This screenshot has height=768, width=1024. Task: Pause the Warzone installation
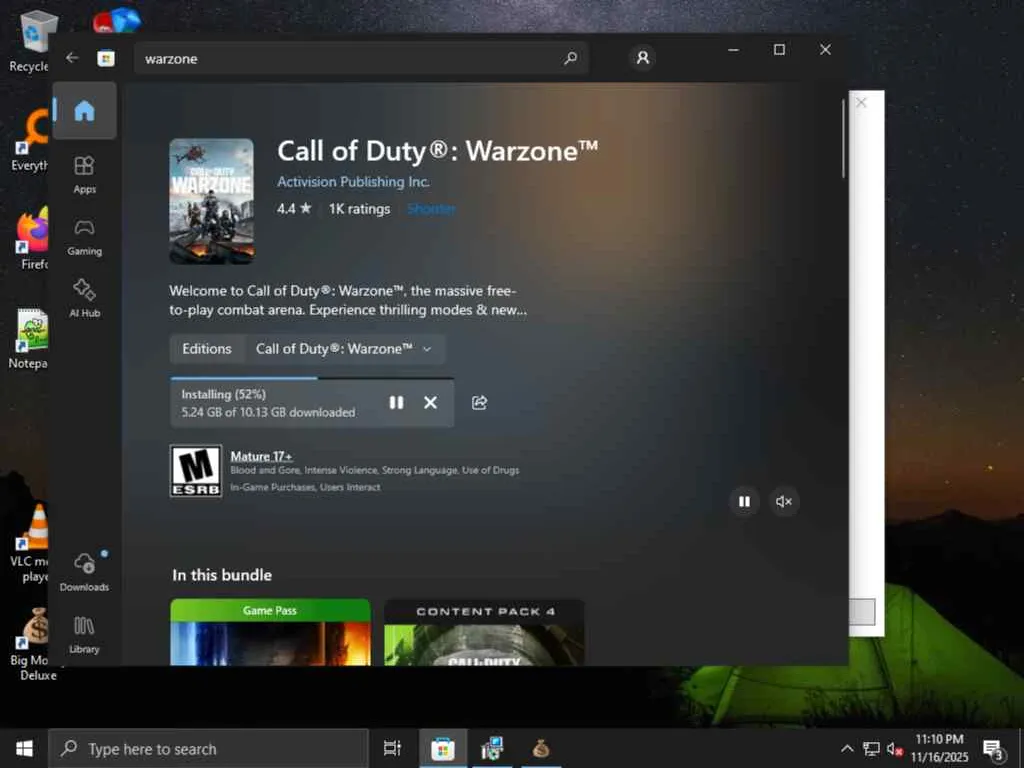point(396,403)
